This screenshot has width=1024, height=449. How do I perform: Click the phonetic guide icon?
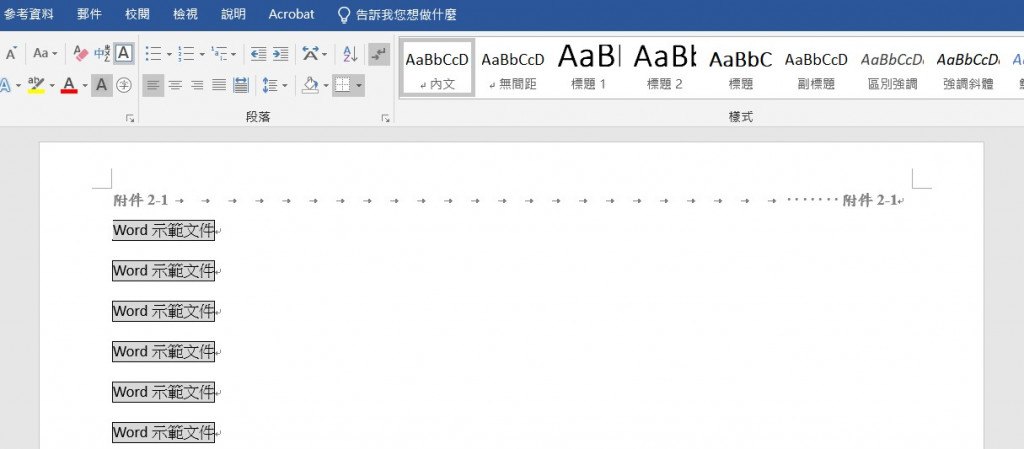(x=102, y=54)
